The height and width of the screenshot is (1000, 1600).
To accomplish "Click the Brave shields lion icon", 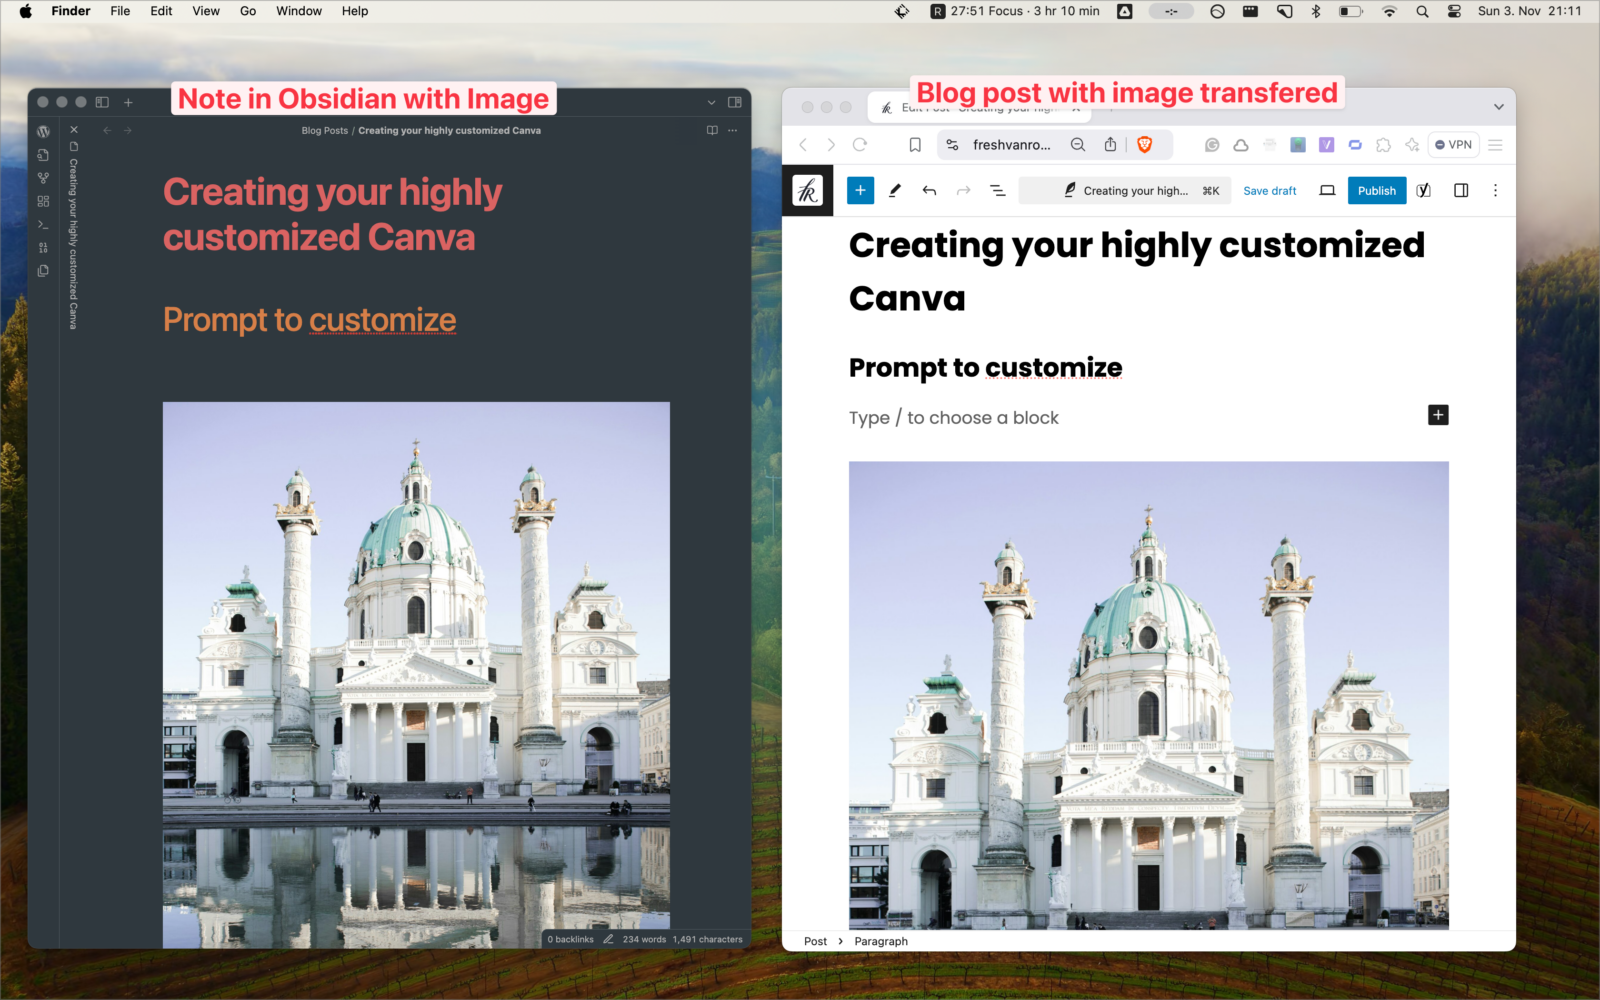I will coord(1145,144).
